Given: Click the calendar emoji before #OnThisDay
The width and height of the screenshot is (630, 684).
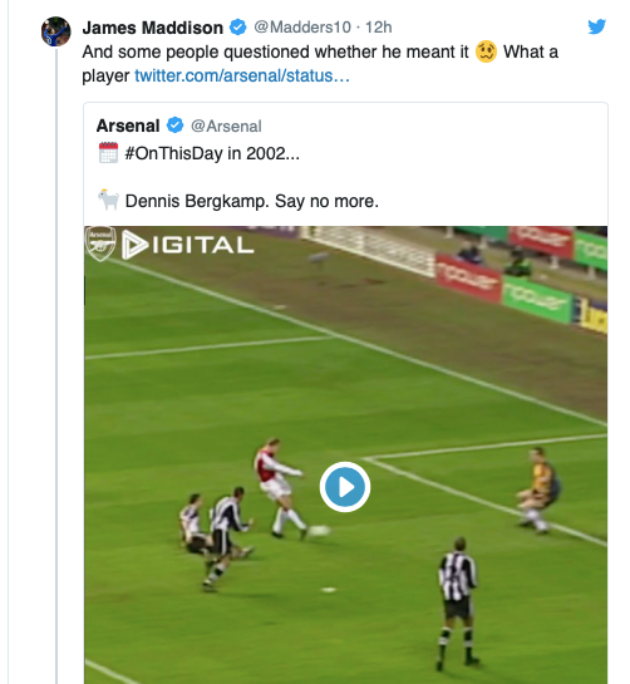Looking at the screenshot, I should (x=108, y=157).
